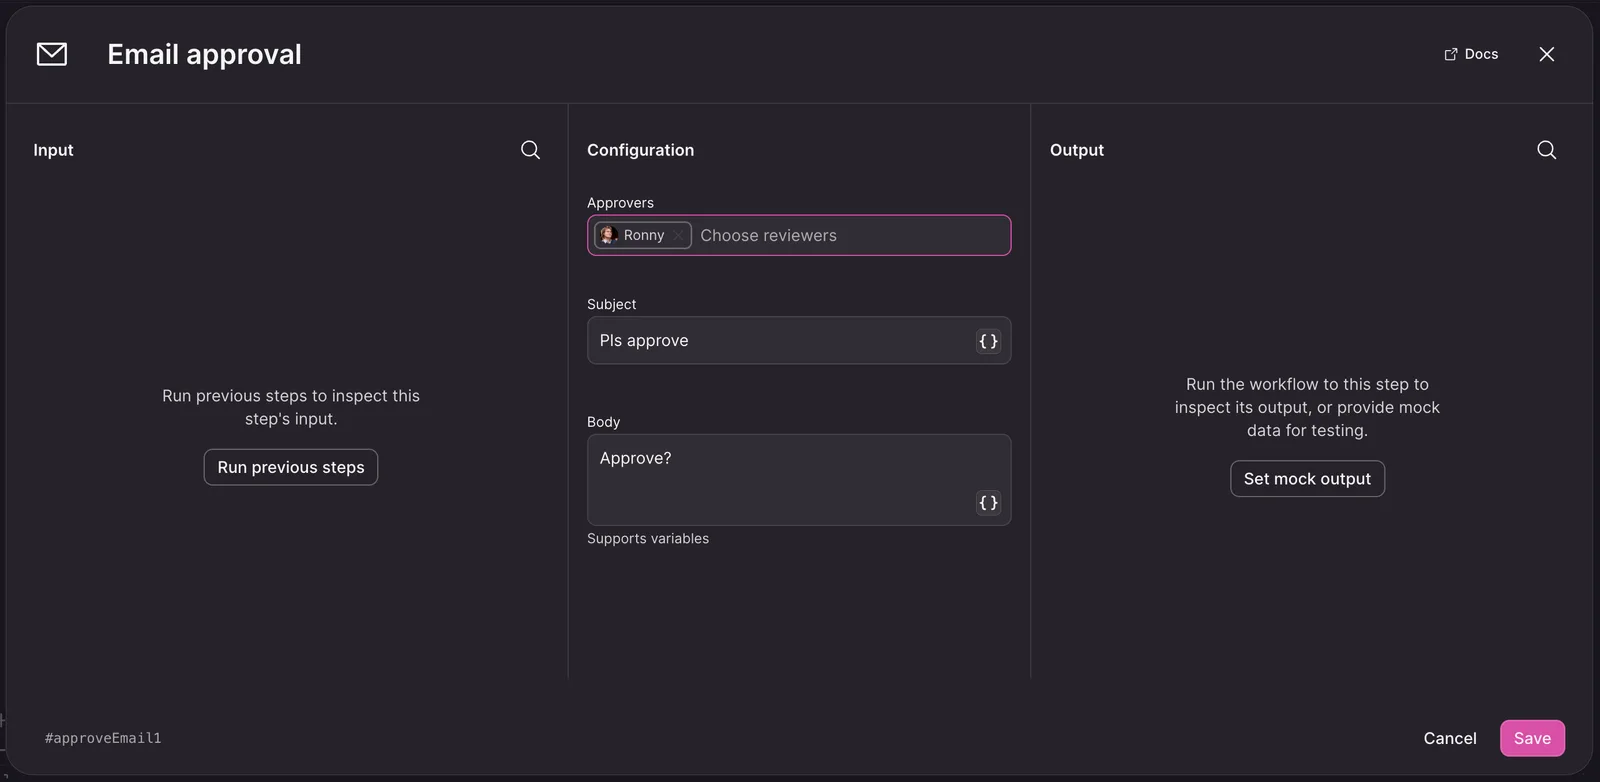Click the Supports variables hint text

tap(648, 538)
